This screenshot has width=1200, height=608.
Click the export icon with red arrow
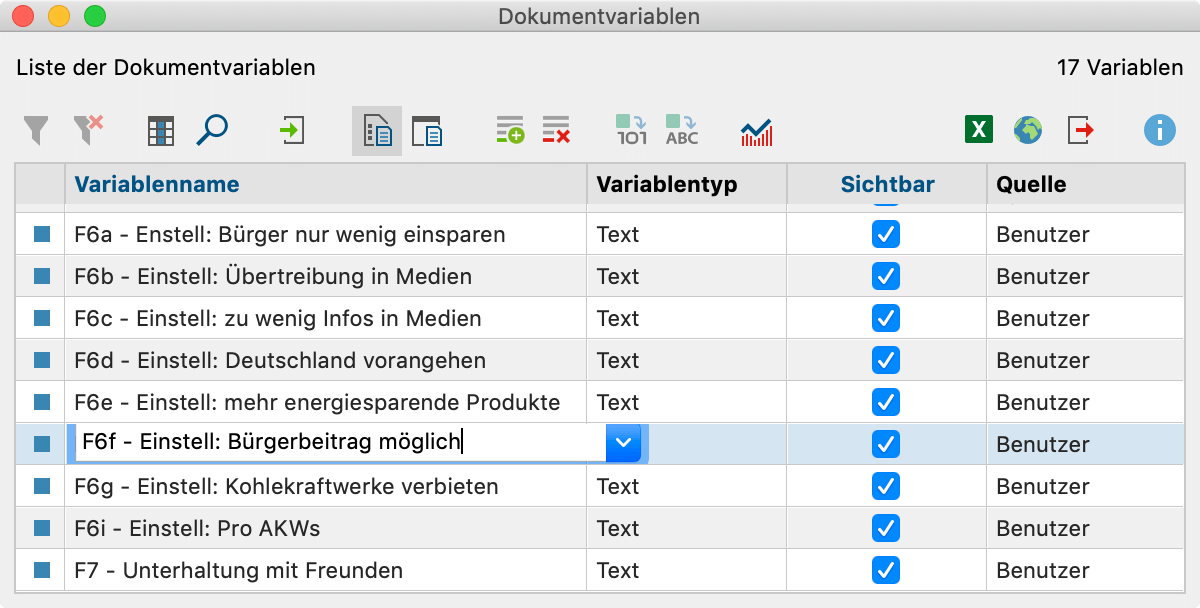[x=1081, y=130]
